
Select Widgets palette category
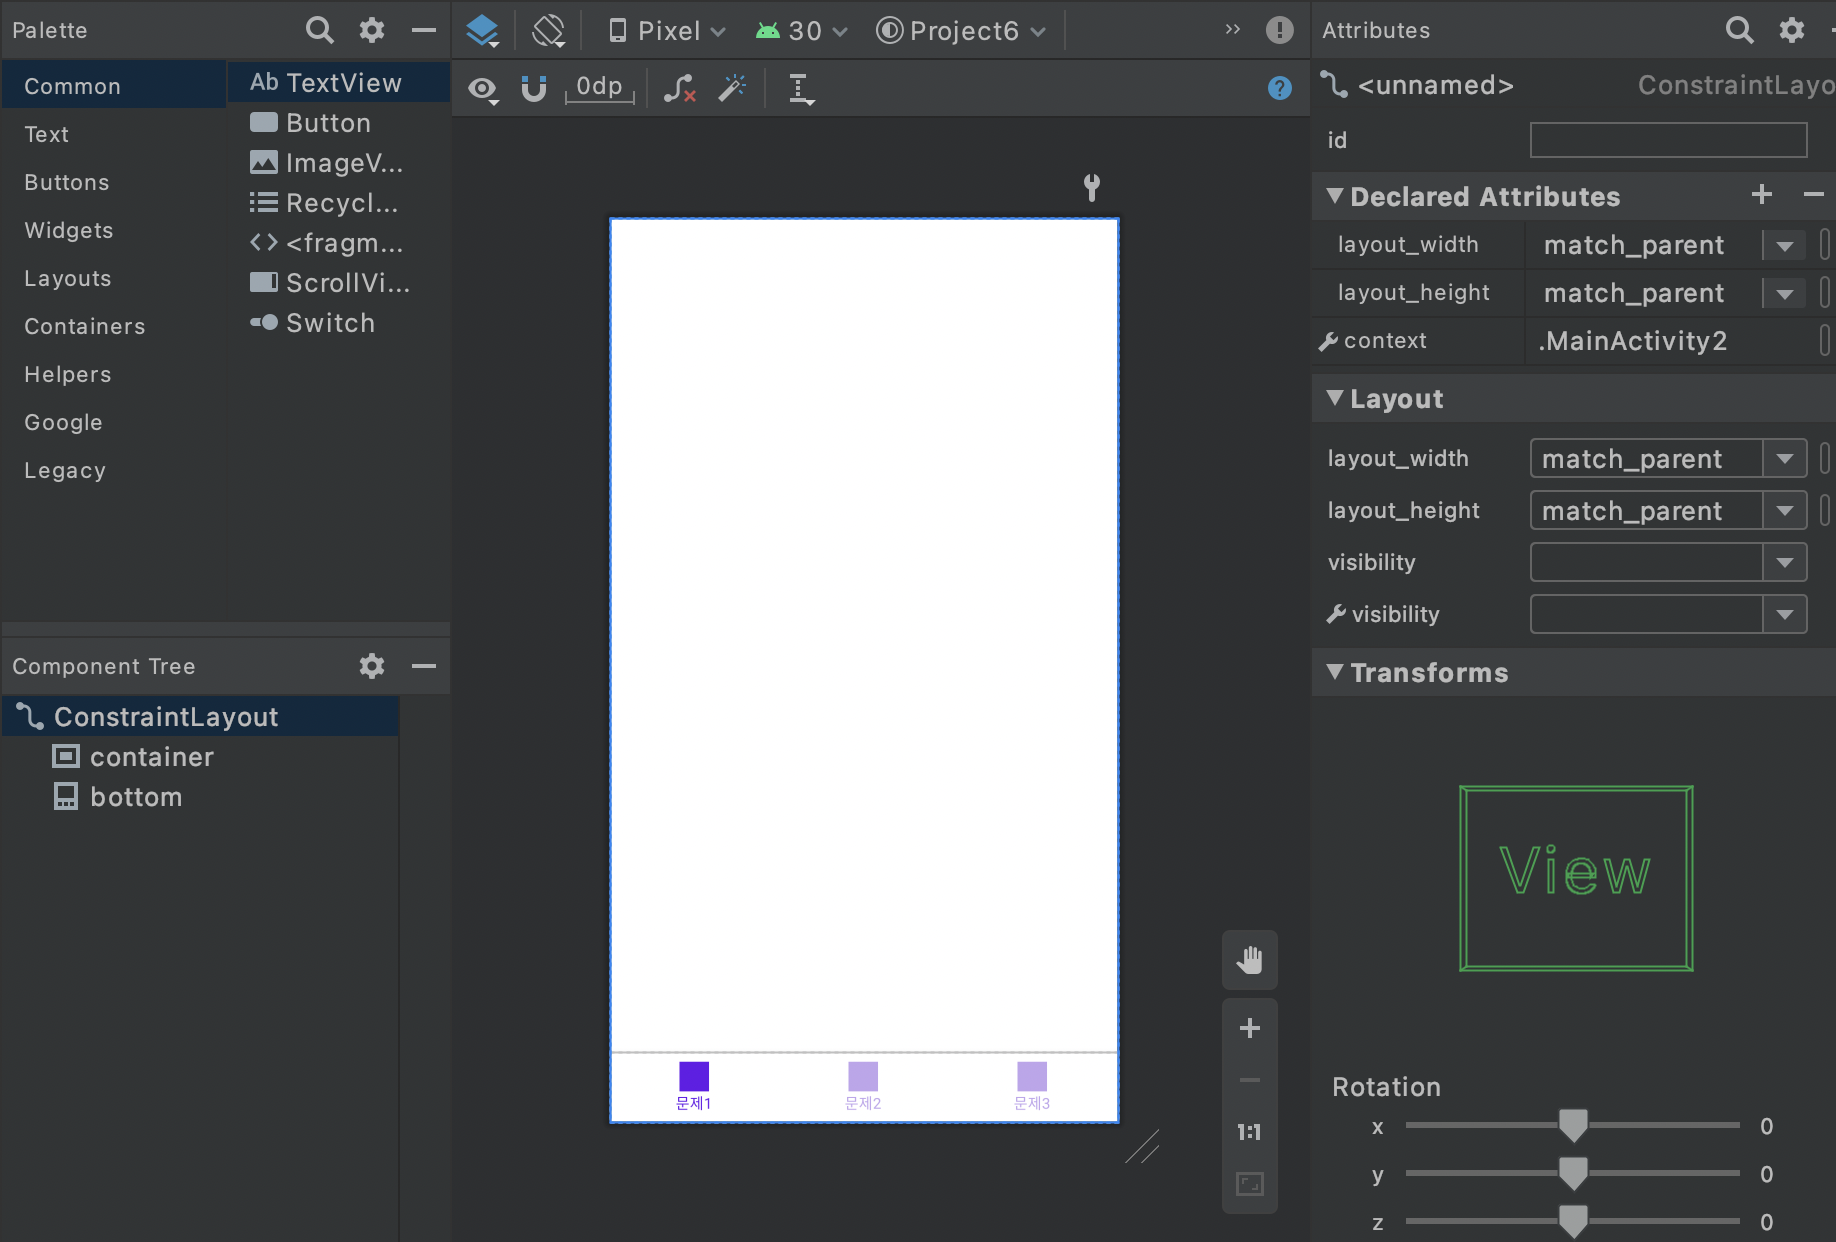click(x=114, y=230)
